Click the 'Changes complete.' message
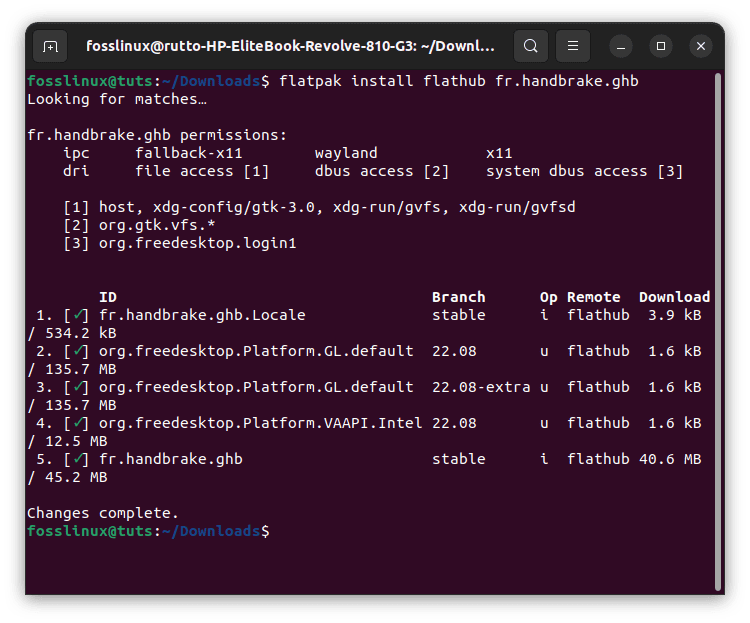The image size is (750, 623). 103,513
